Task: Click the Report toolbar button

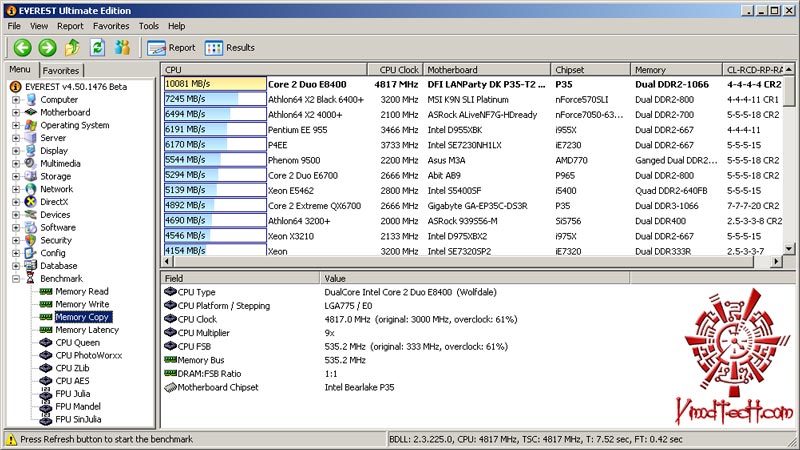Action: [x=171, y=48]
